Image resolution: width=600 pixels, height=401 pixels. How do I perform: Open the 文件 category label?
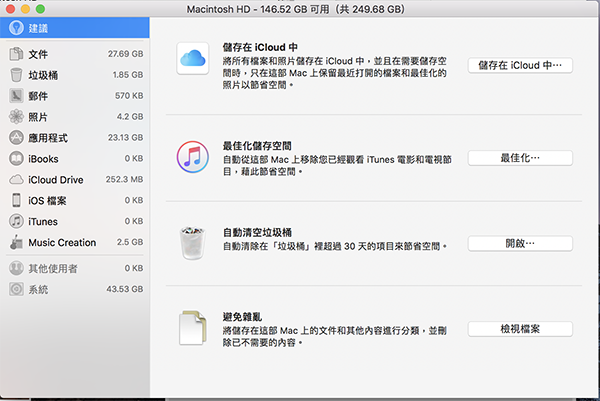38,54
